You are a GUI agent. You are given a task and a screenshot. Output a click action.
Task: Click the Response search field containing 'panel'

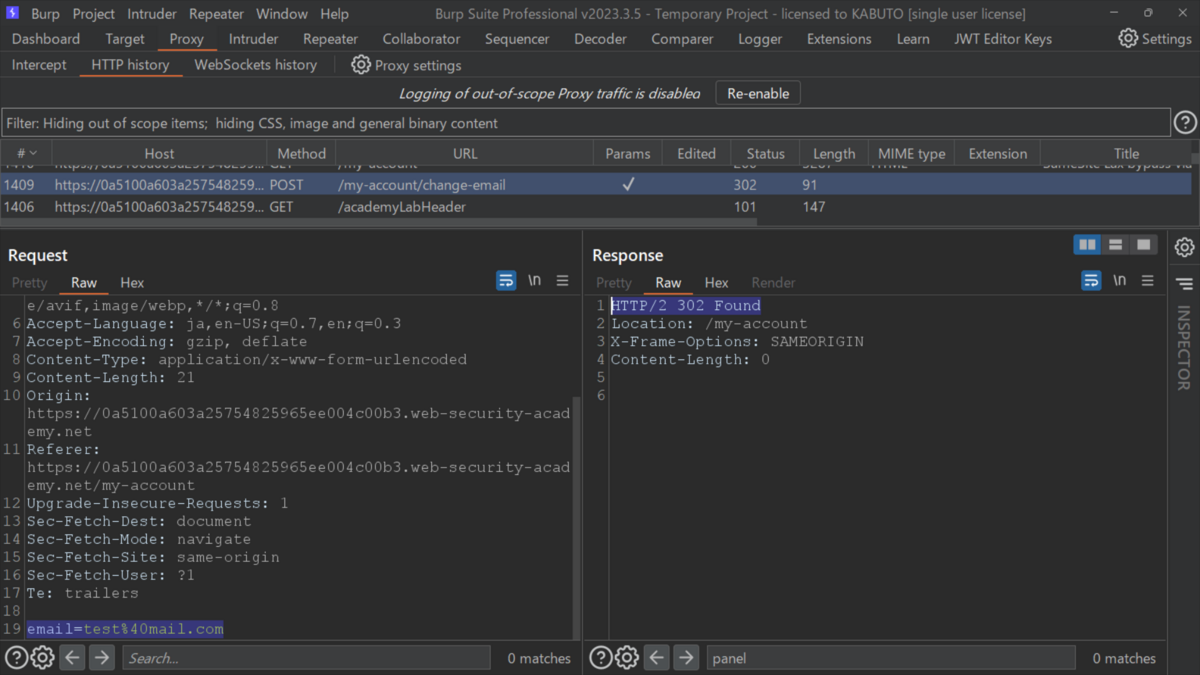pos(891,658)
